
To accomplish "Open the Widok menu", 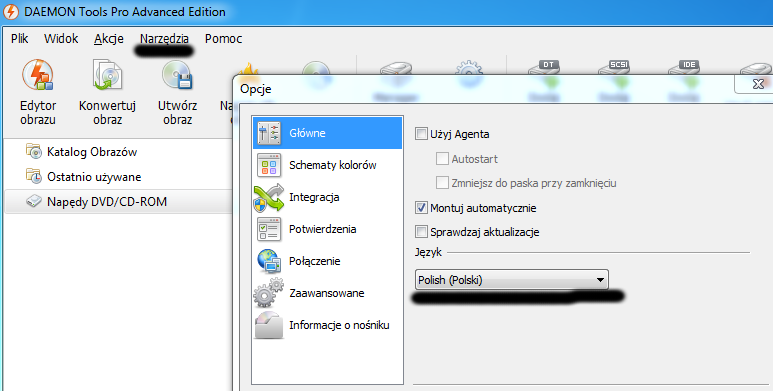I will click(x=61, y=38).
